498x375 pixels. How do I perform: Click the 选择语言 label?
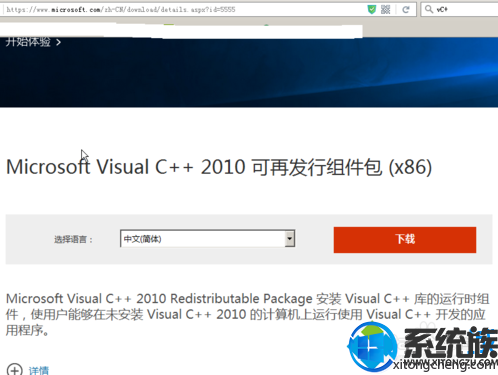[x=73, y=239]
